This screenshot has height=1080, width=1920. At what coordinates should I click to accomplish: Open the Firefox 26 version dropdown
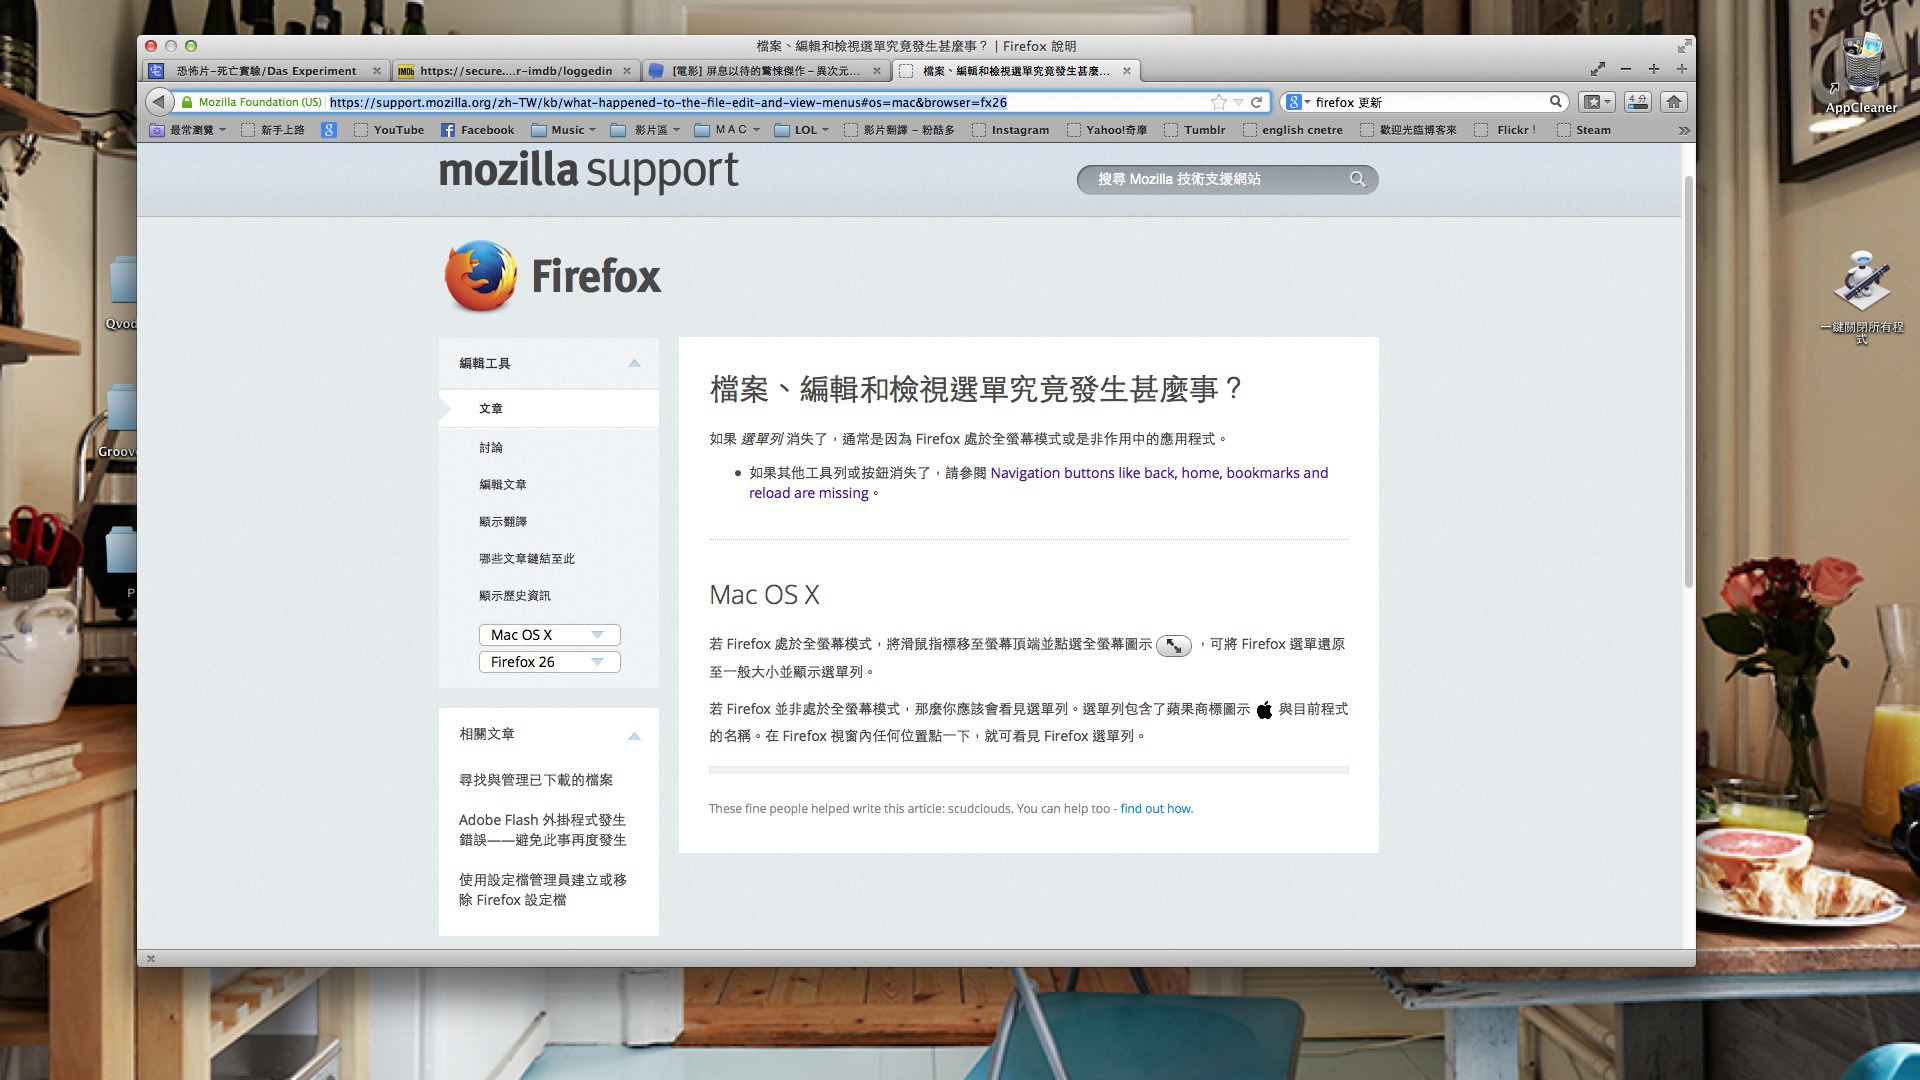click(x=549, y=662)
